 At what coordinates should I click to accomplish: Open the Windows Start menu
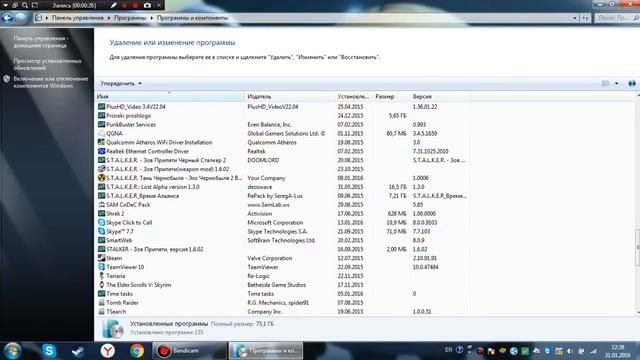tap(12, 351)
